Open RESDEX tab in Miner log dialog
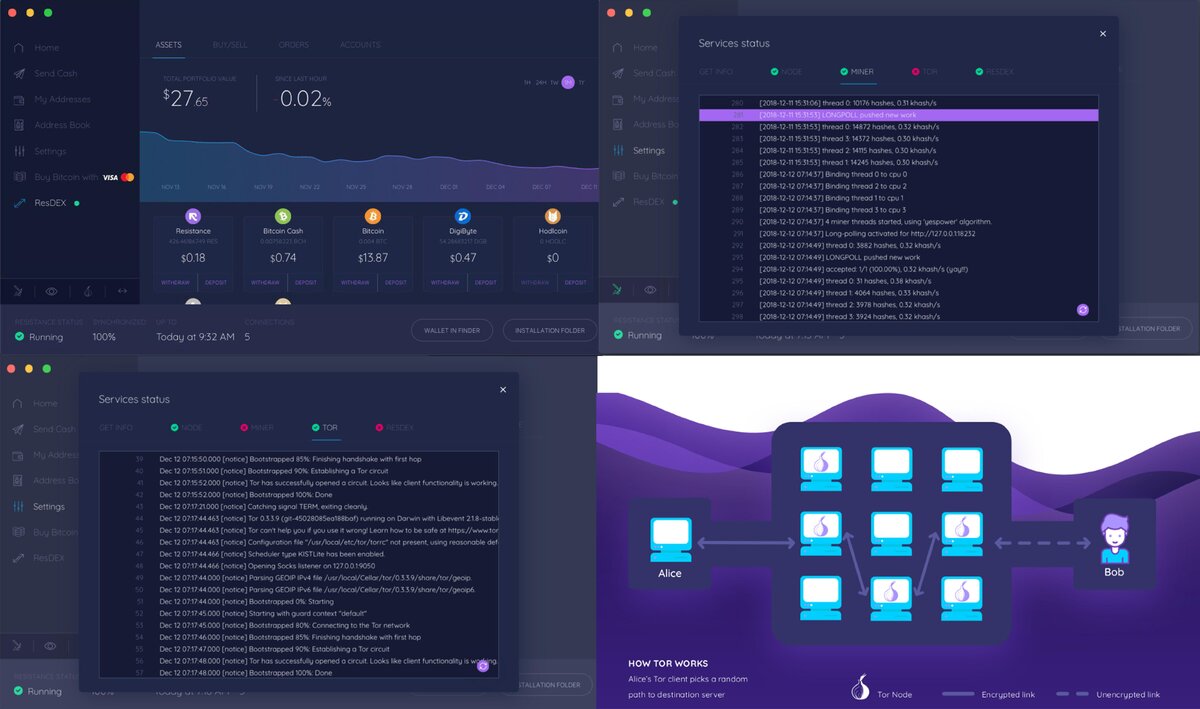 [993, 72]
